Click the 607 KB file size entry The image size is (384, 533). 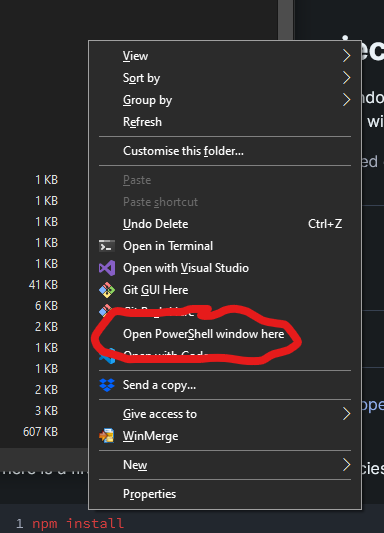point(40,432)
